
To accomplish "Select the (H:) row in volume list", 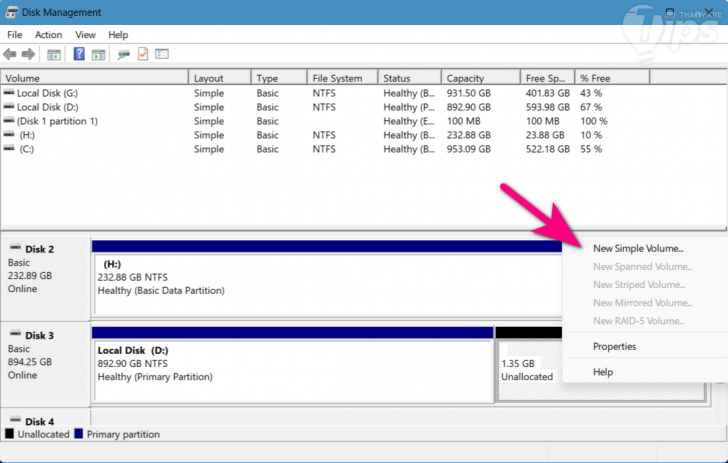I will [x=325, y=135].
